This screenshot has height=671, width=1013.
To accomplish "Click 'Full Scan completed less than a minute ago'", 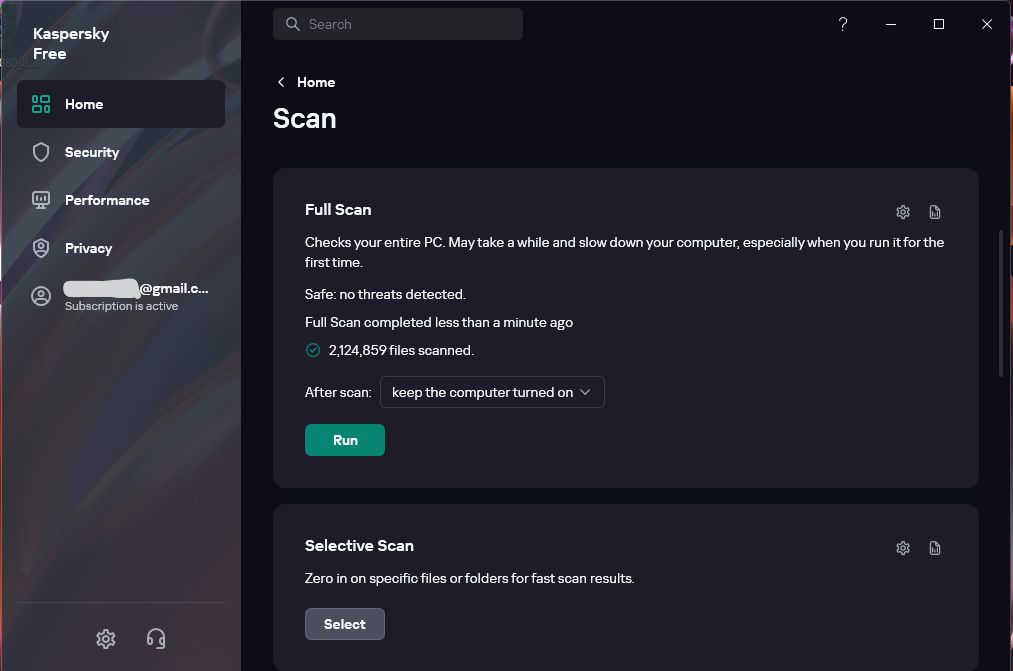I will [x=439, y=322].
